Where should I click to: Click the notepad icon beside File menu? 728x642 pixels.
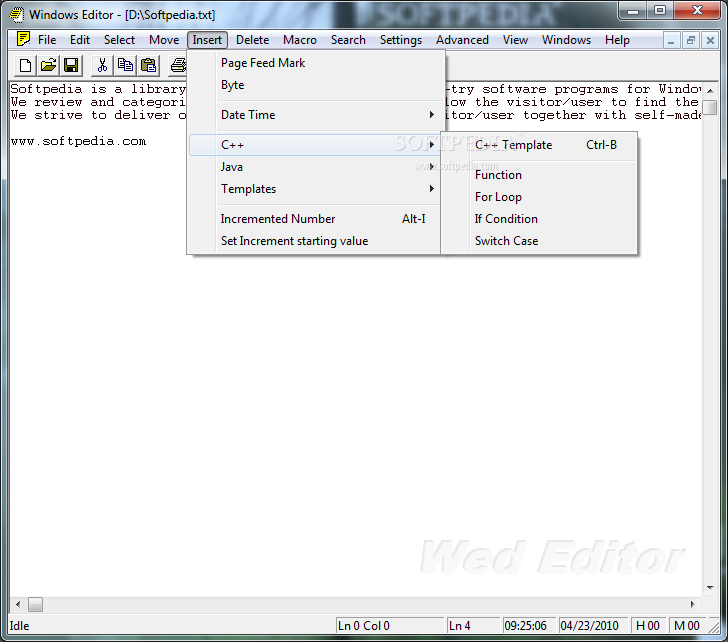(x=23, y=39)
